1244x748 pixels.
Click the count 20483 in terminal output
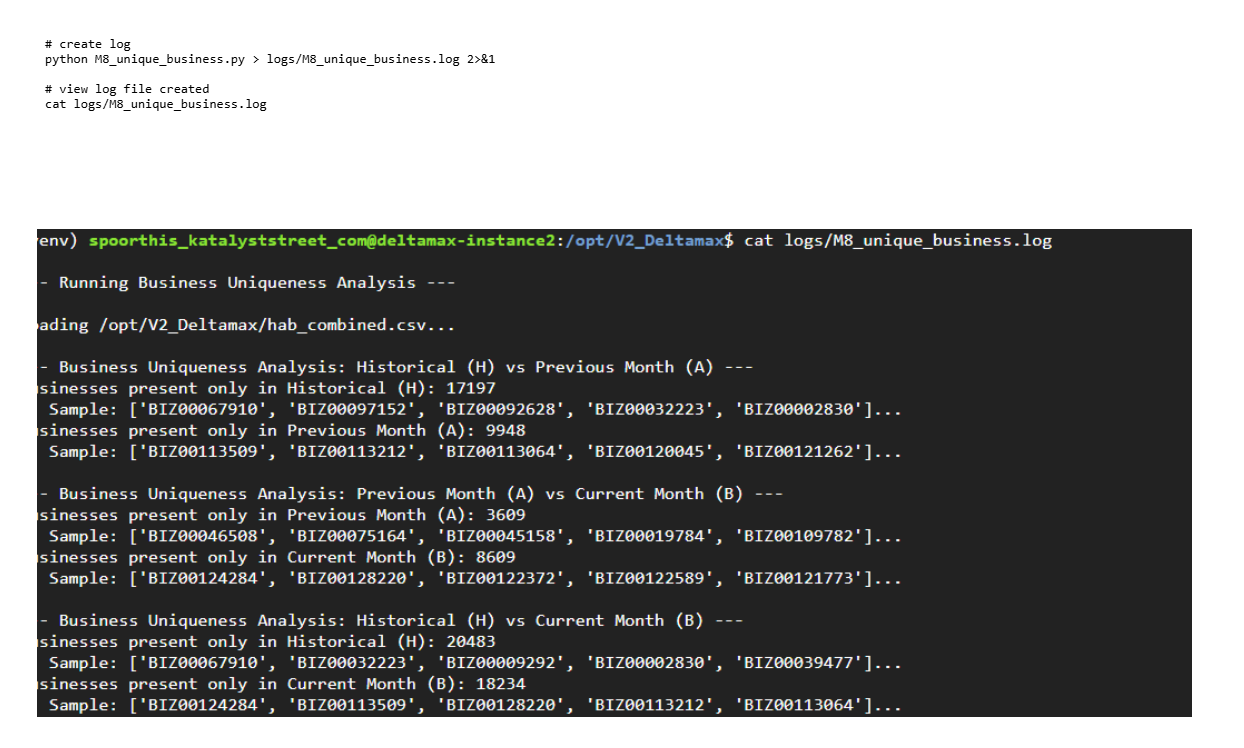(x=470, y=641)
